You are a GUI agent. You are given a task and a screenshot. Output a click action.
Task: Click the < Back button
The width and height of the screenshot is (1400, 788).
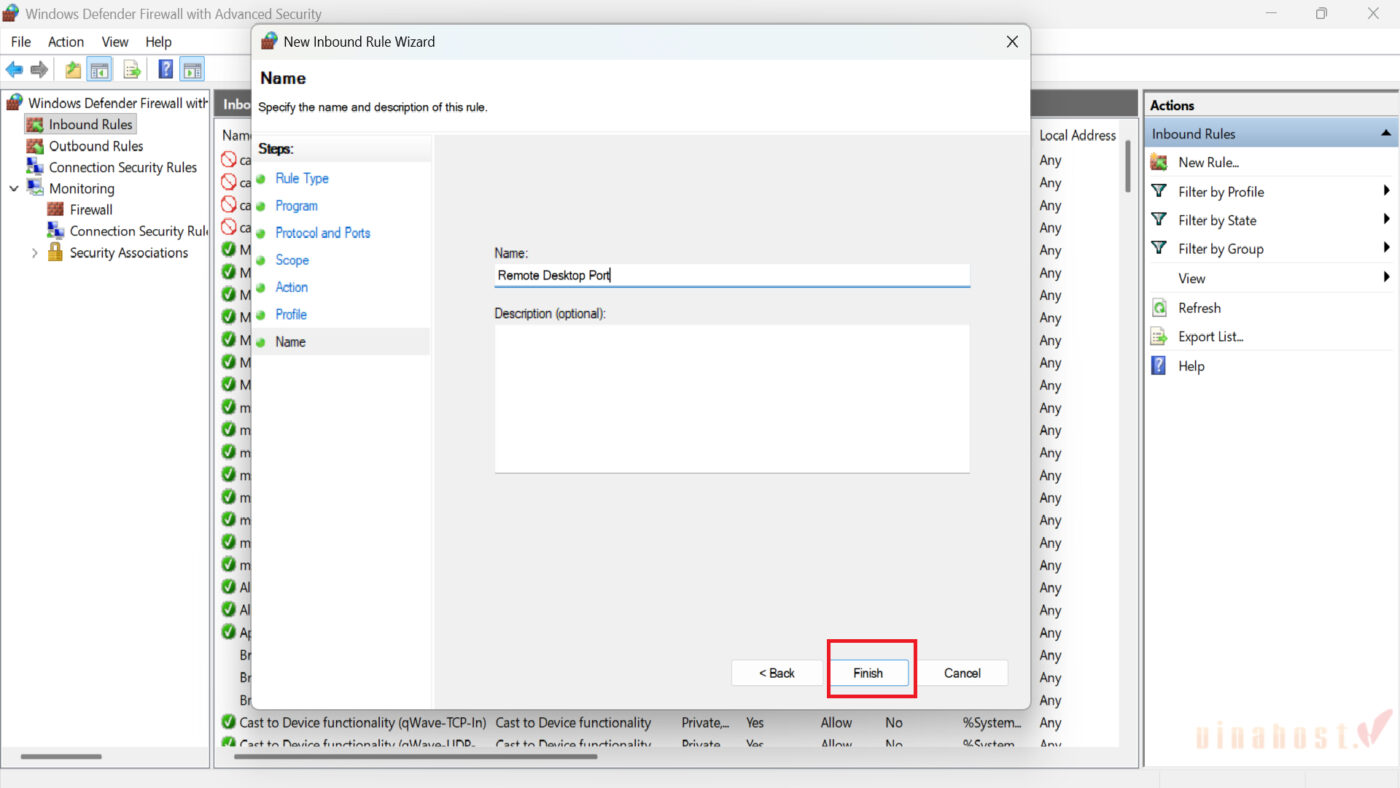point(777,673)
